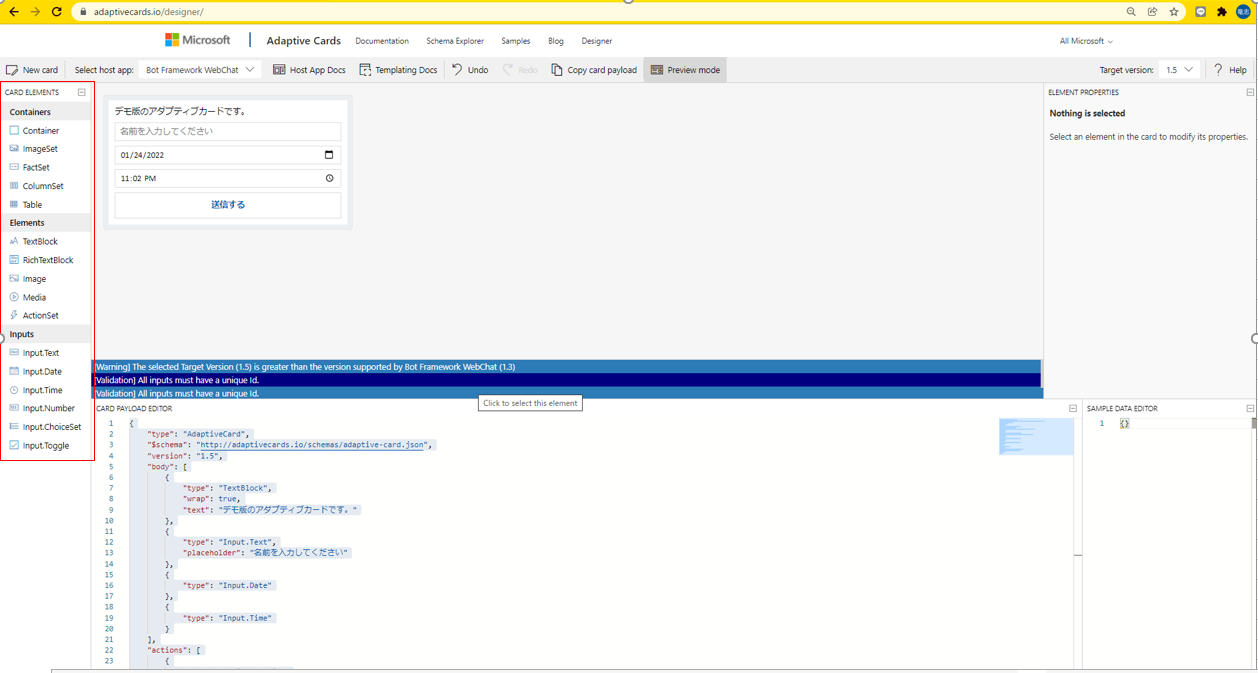Click the 01/24/2022 date field
The height and width of the screenshot is (673, 1258).
[x=228, y=155]
